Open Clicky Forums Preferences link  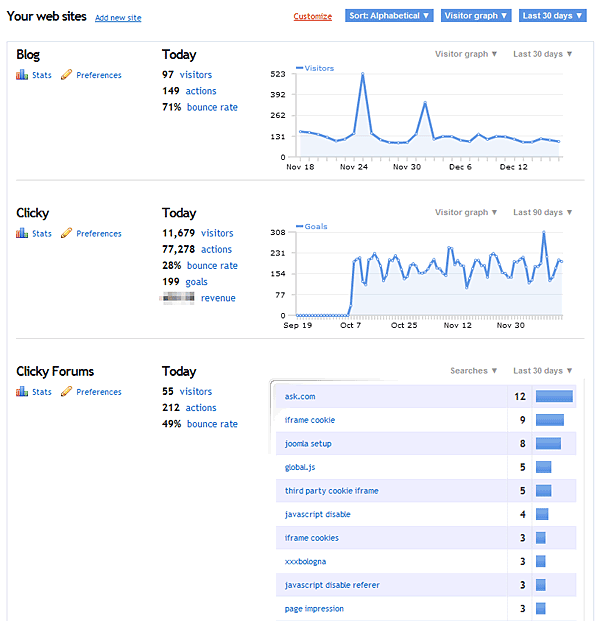pyautogui.click(x=99, y=392)
